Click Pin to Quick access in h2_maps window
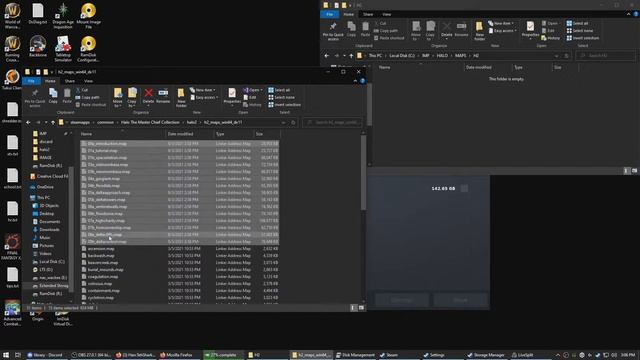 tap(35, 98)
